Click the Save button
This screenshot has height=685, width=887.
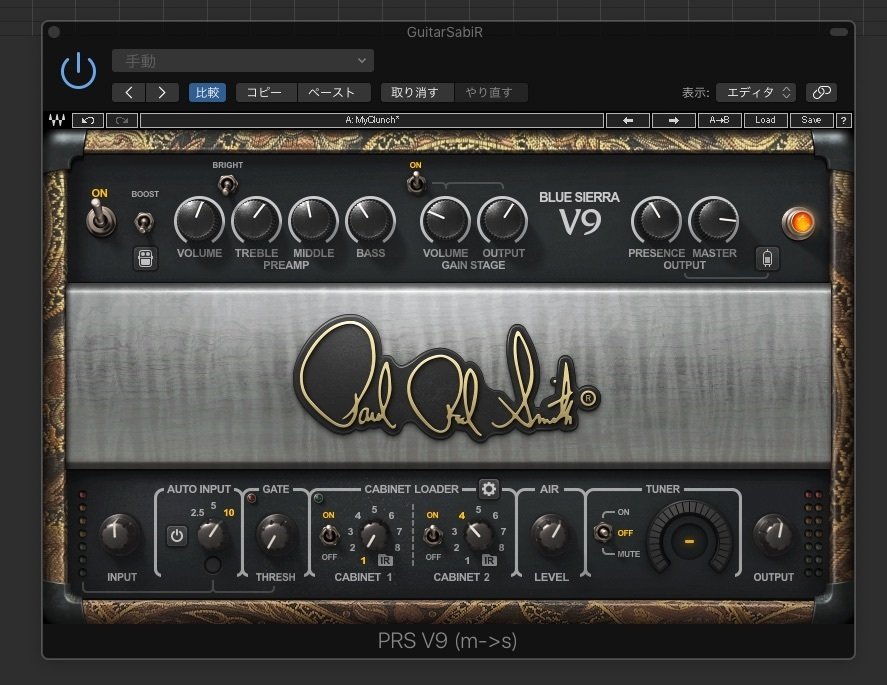click(811, 120)
